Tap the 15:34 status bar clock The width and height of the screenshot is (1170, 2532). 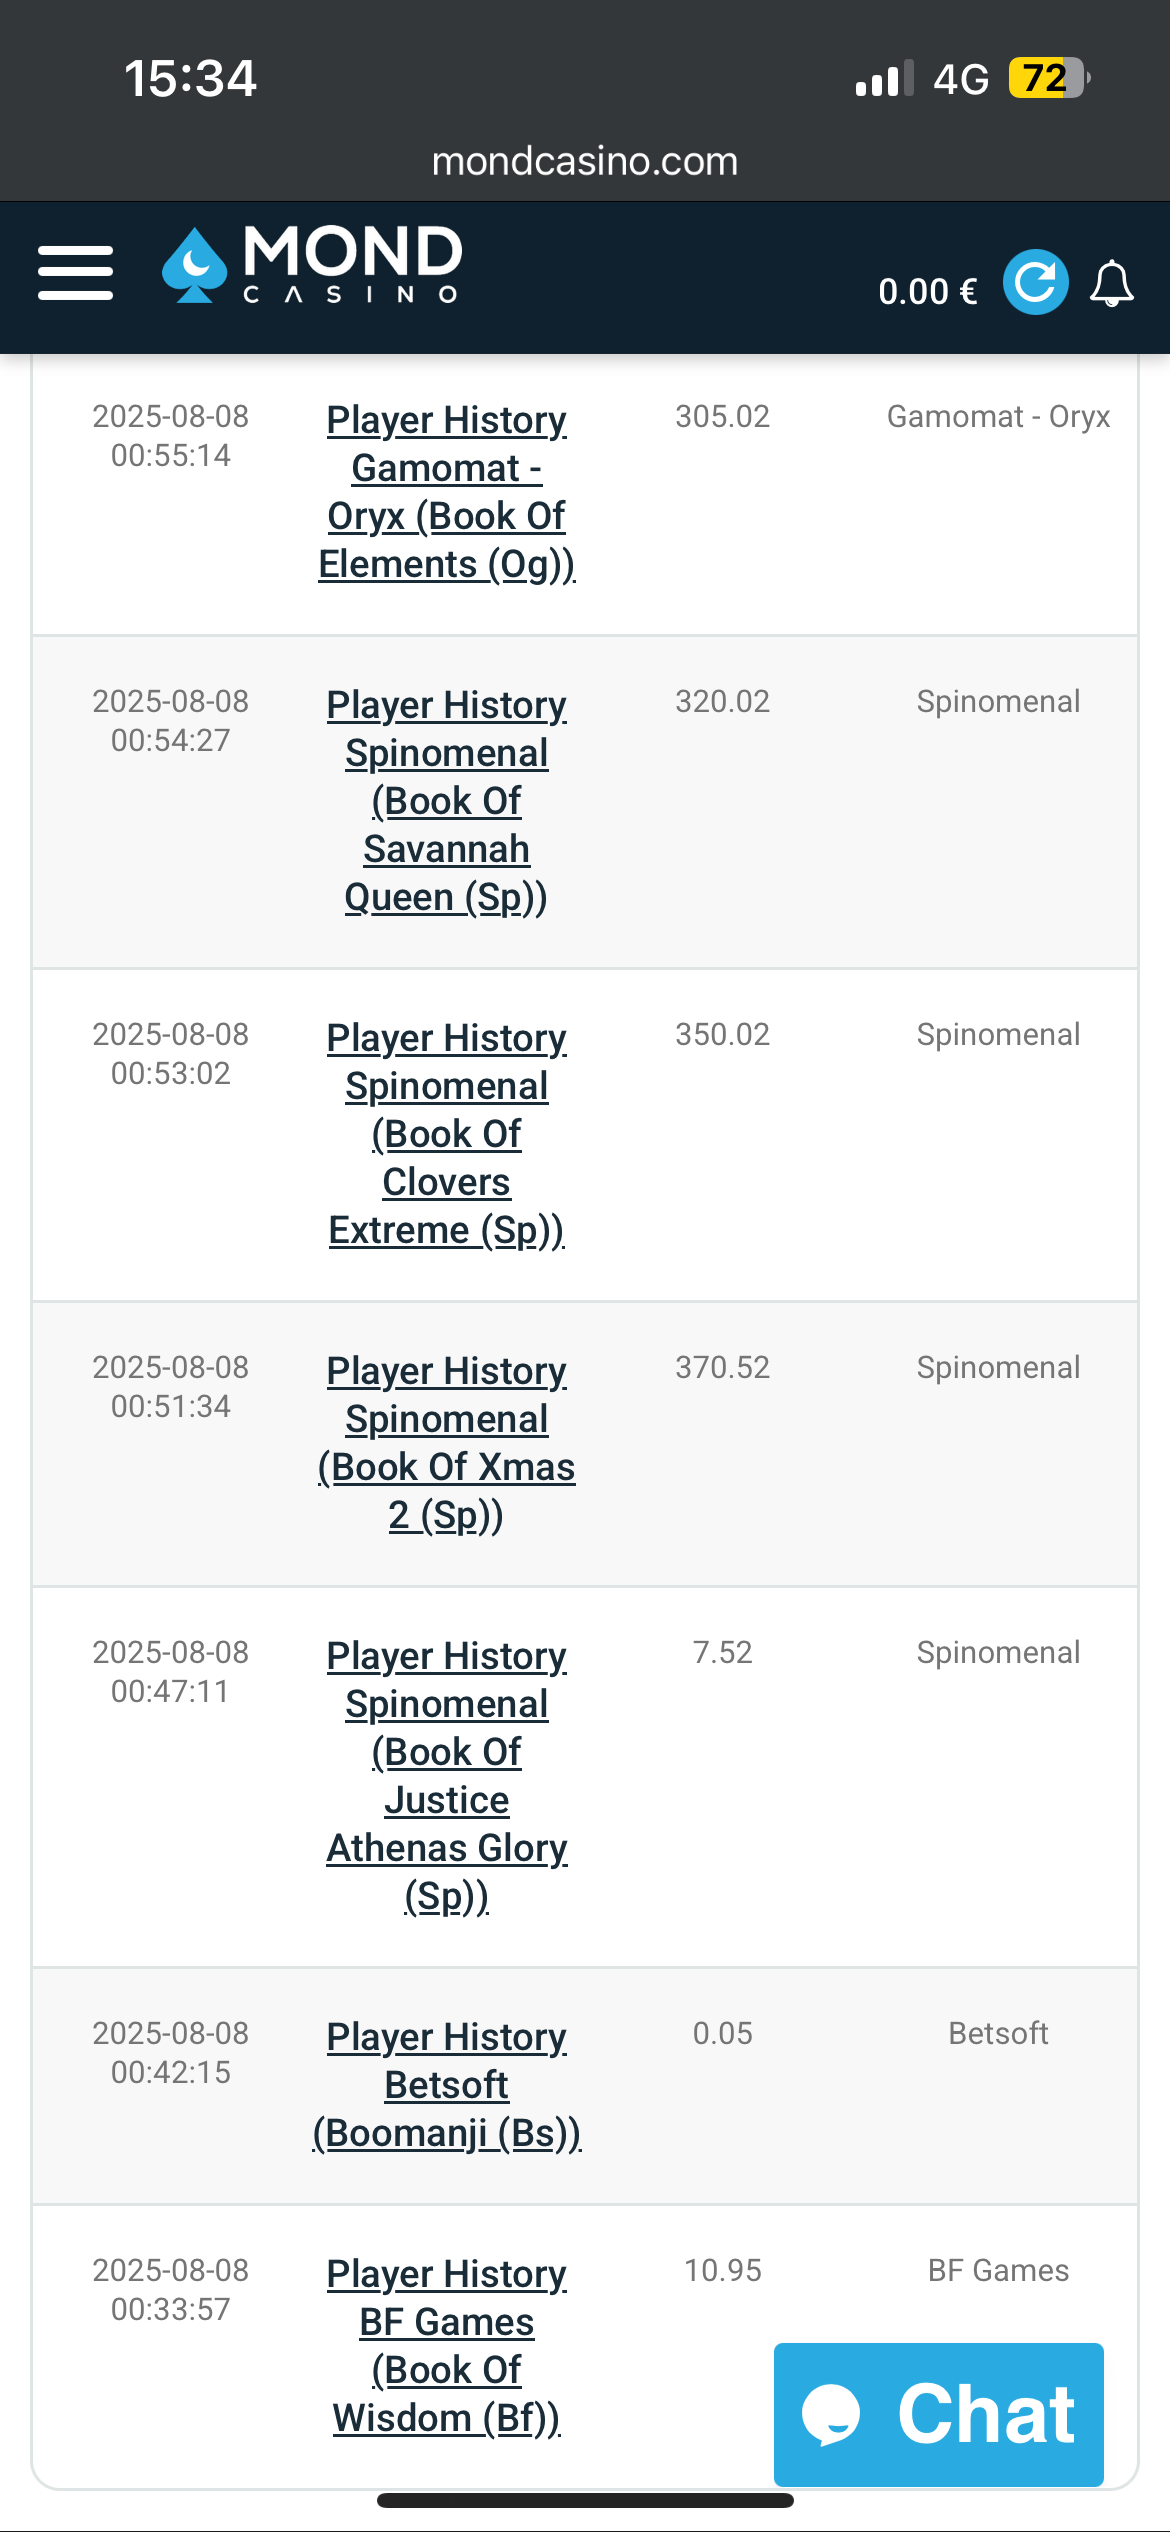(x=190, y=78)
